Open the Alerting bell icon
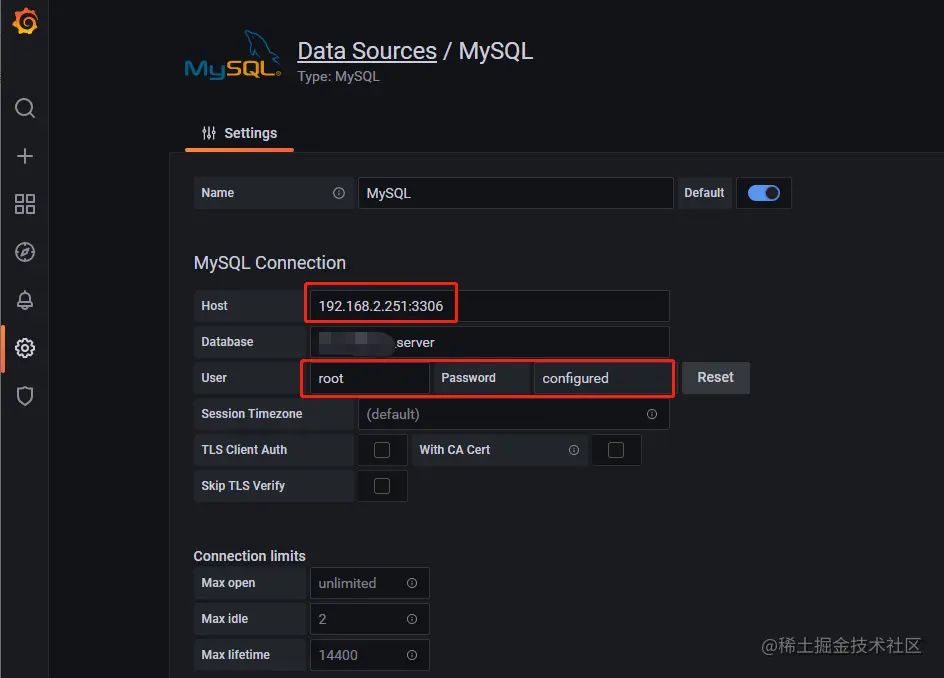 [25, 300]
